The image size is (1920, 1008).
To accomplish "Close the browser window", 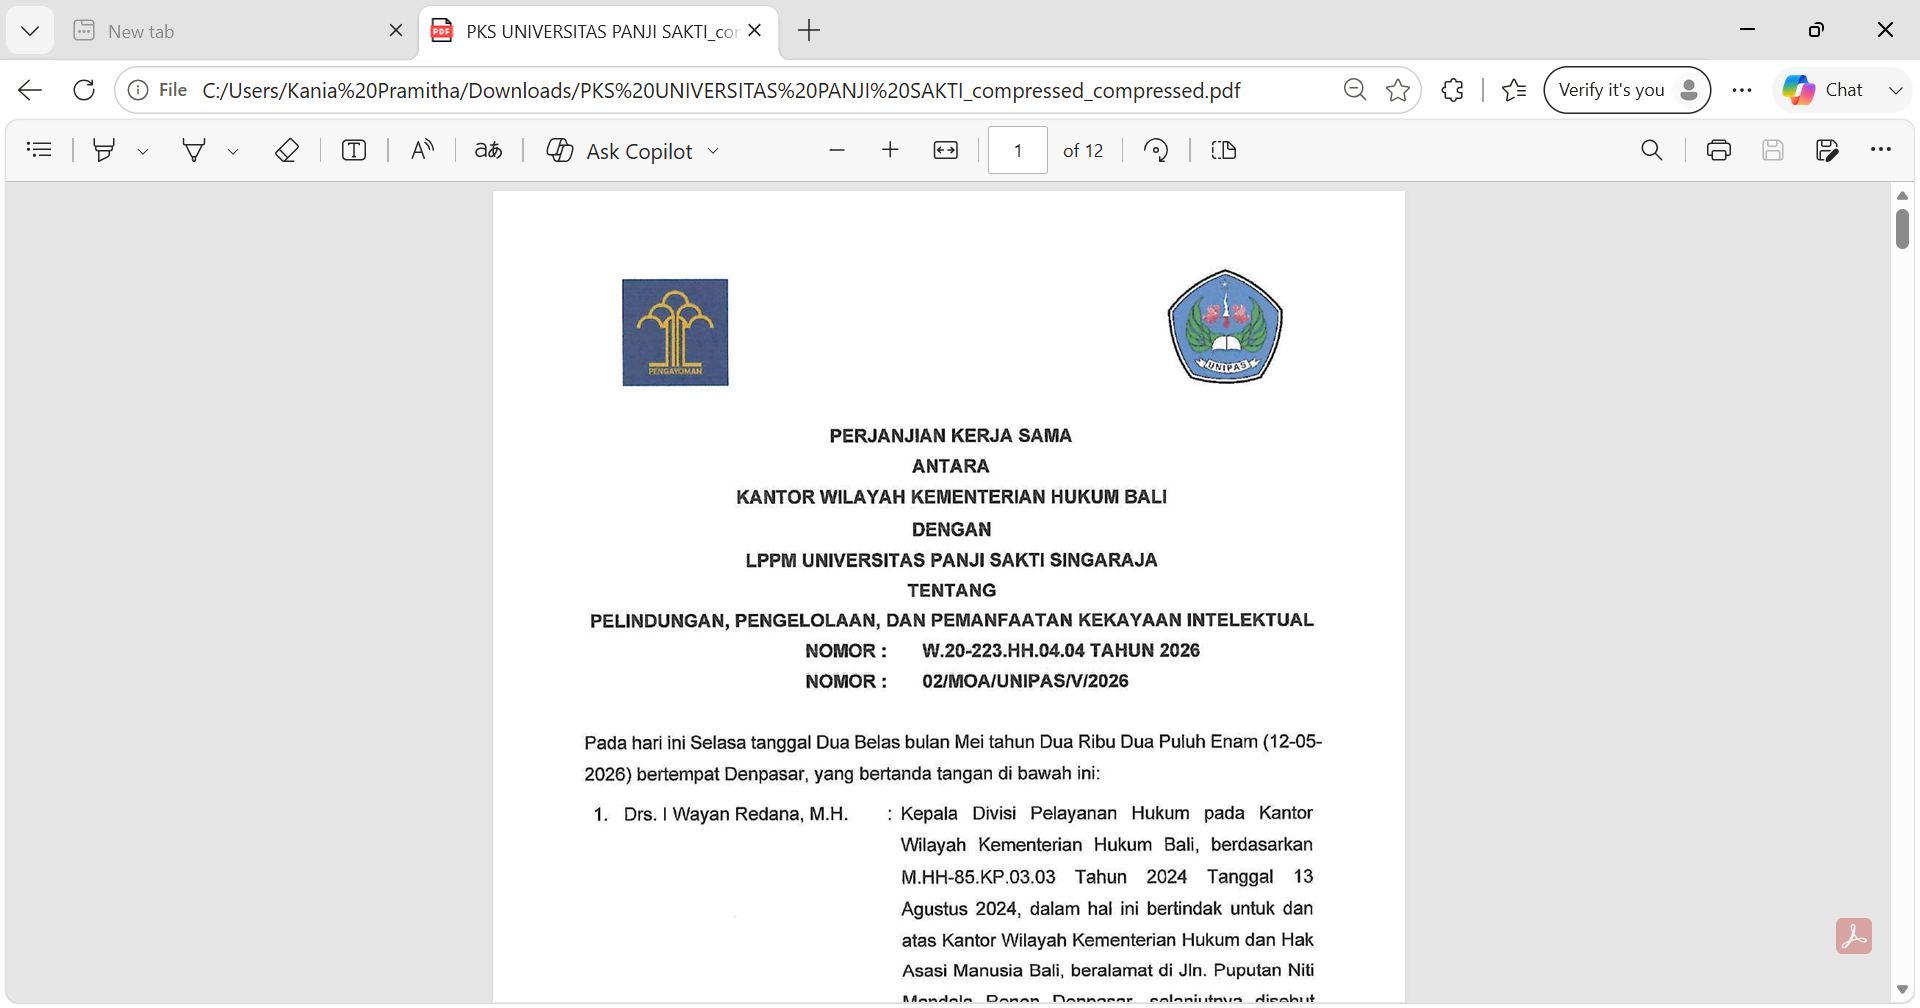I will [x=1885, y=30].
